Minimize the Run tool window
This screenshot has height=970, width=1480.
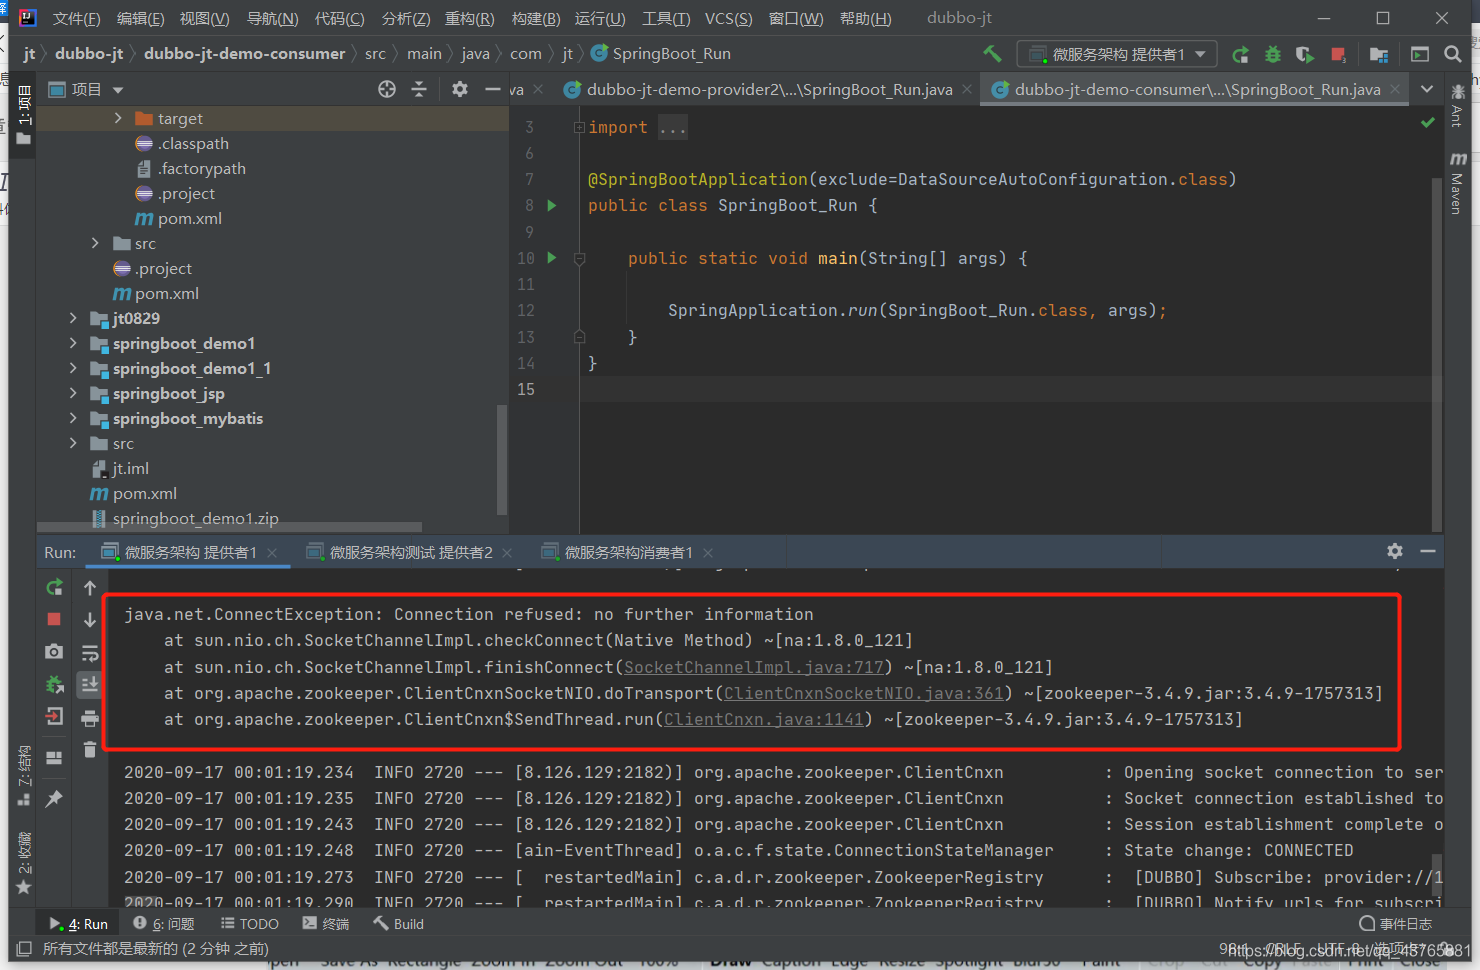tap(1428, 551)
